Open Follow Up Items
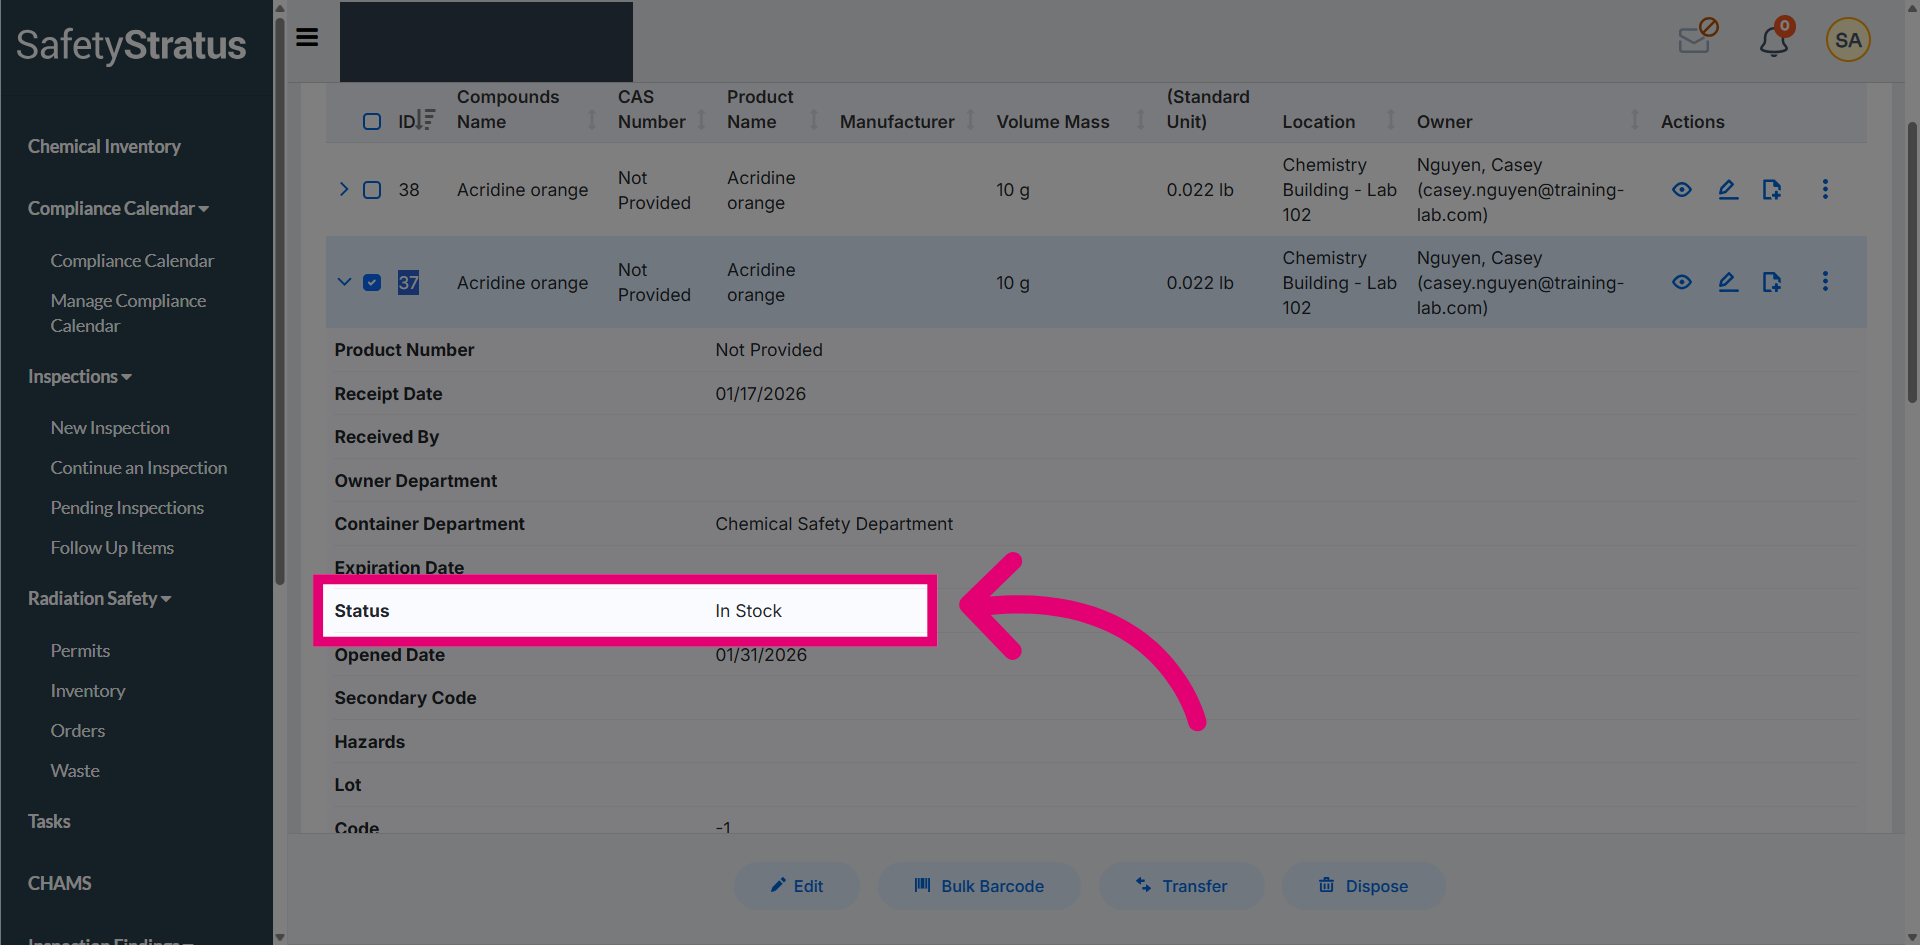The width and height of the screenshot is (1920, 945). [112, 547]
